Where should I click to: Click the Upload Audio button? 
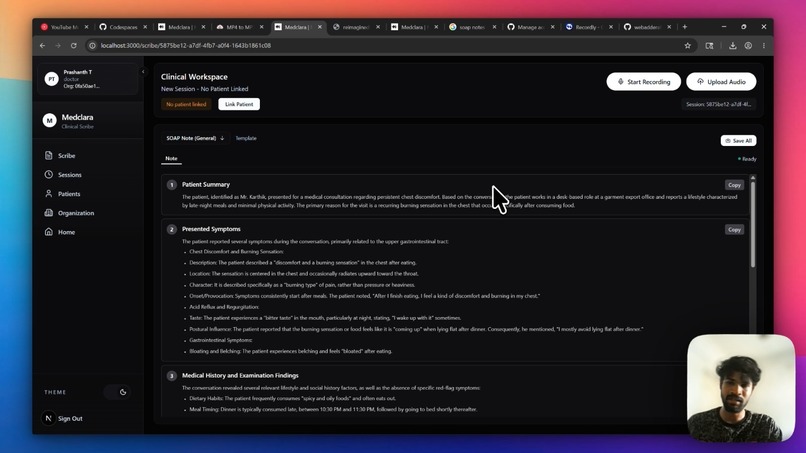pos(721,82)
